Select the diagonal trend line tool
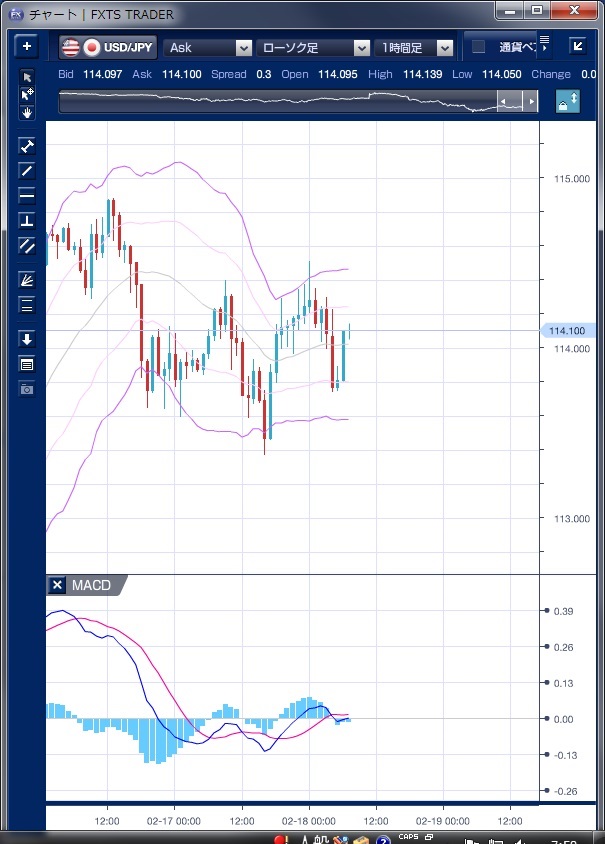Viewport: 605px width, 844px height. (x=27, y=170)
